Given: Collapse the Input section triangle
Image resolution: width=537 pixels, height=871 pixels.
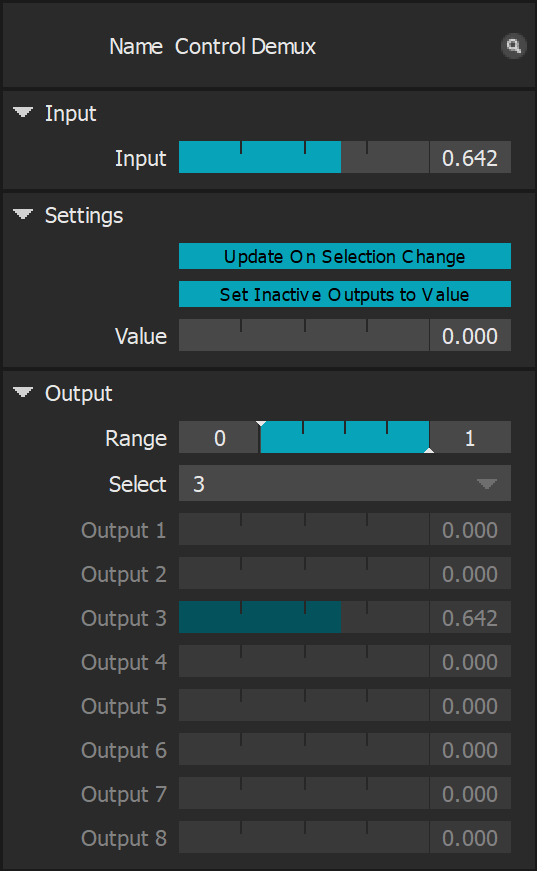Looking at the screenshot, I should (x=23, y=113).
